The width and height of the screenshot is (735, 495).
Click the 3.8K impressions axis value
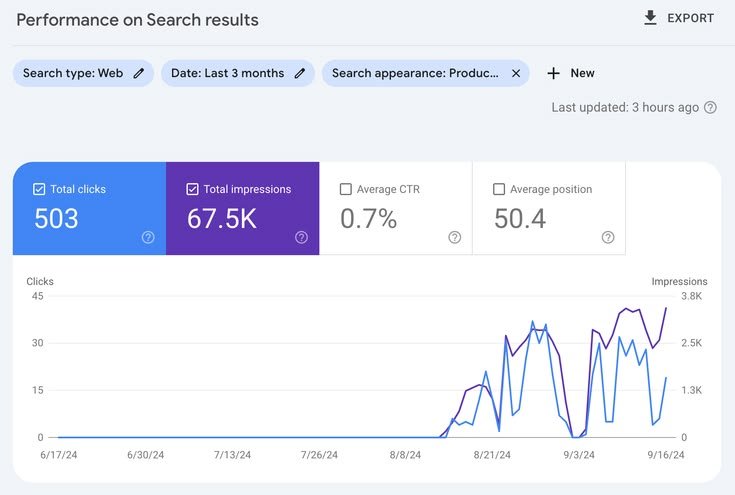point(691,296)
